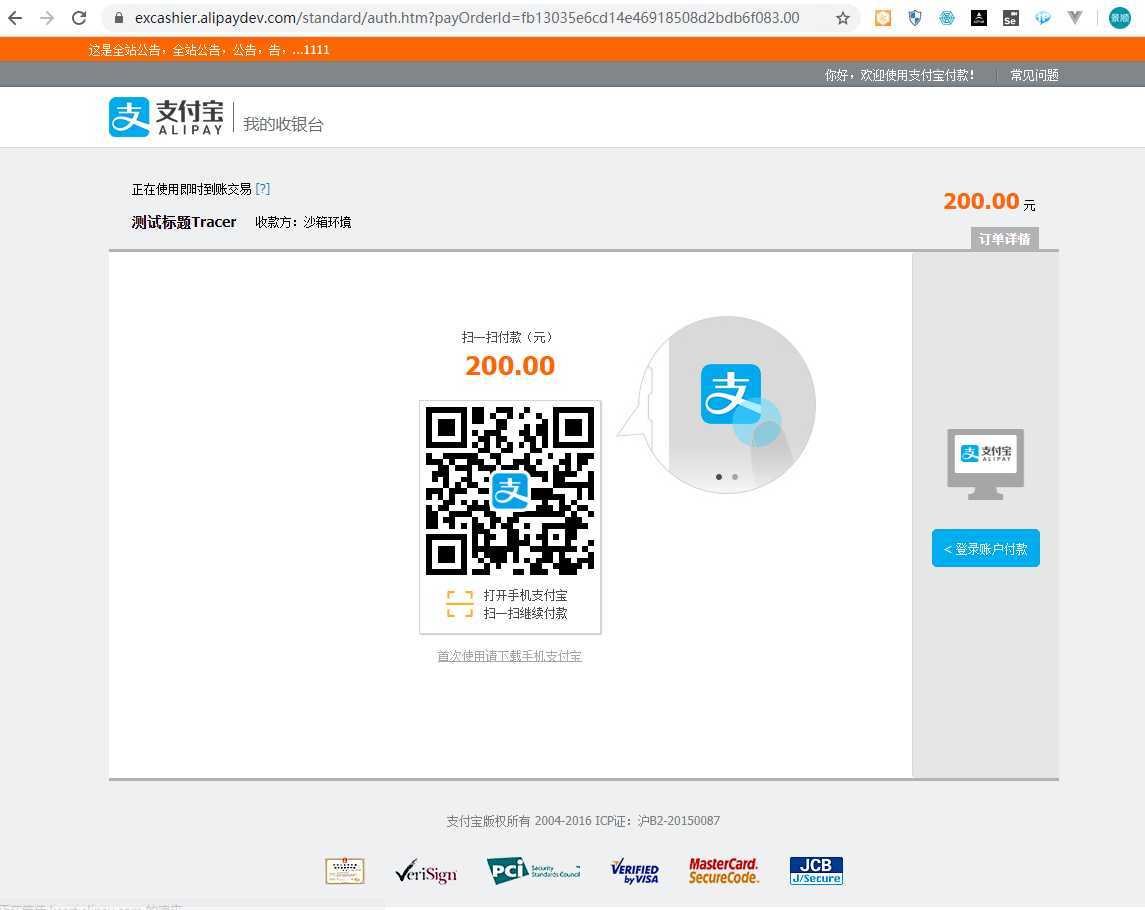Screen dimensions: 1145x910
Task: Click the 全站公告 announcement text in orange bar
Action: tap(208, 50)
